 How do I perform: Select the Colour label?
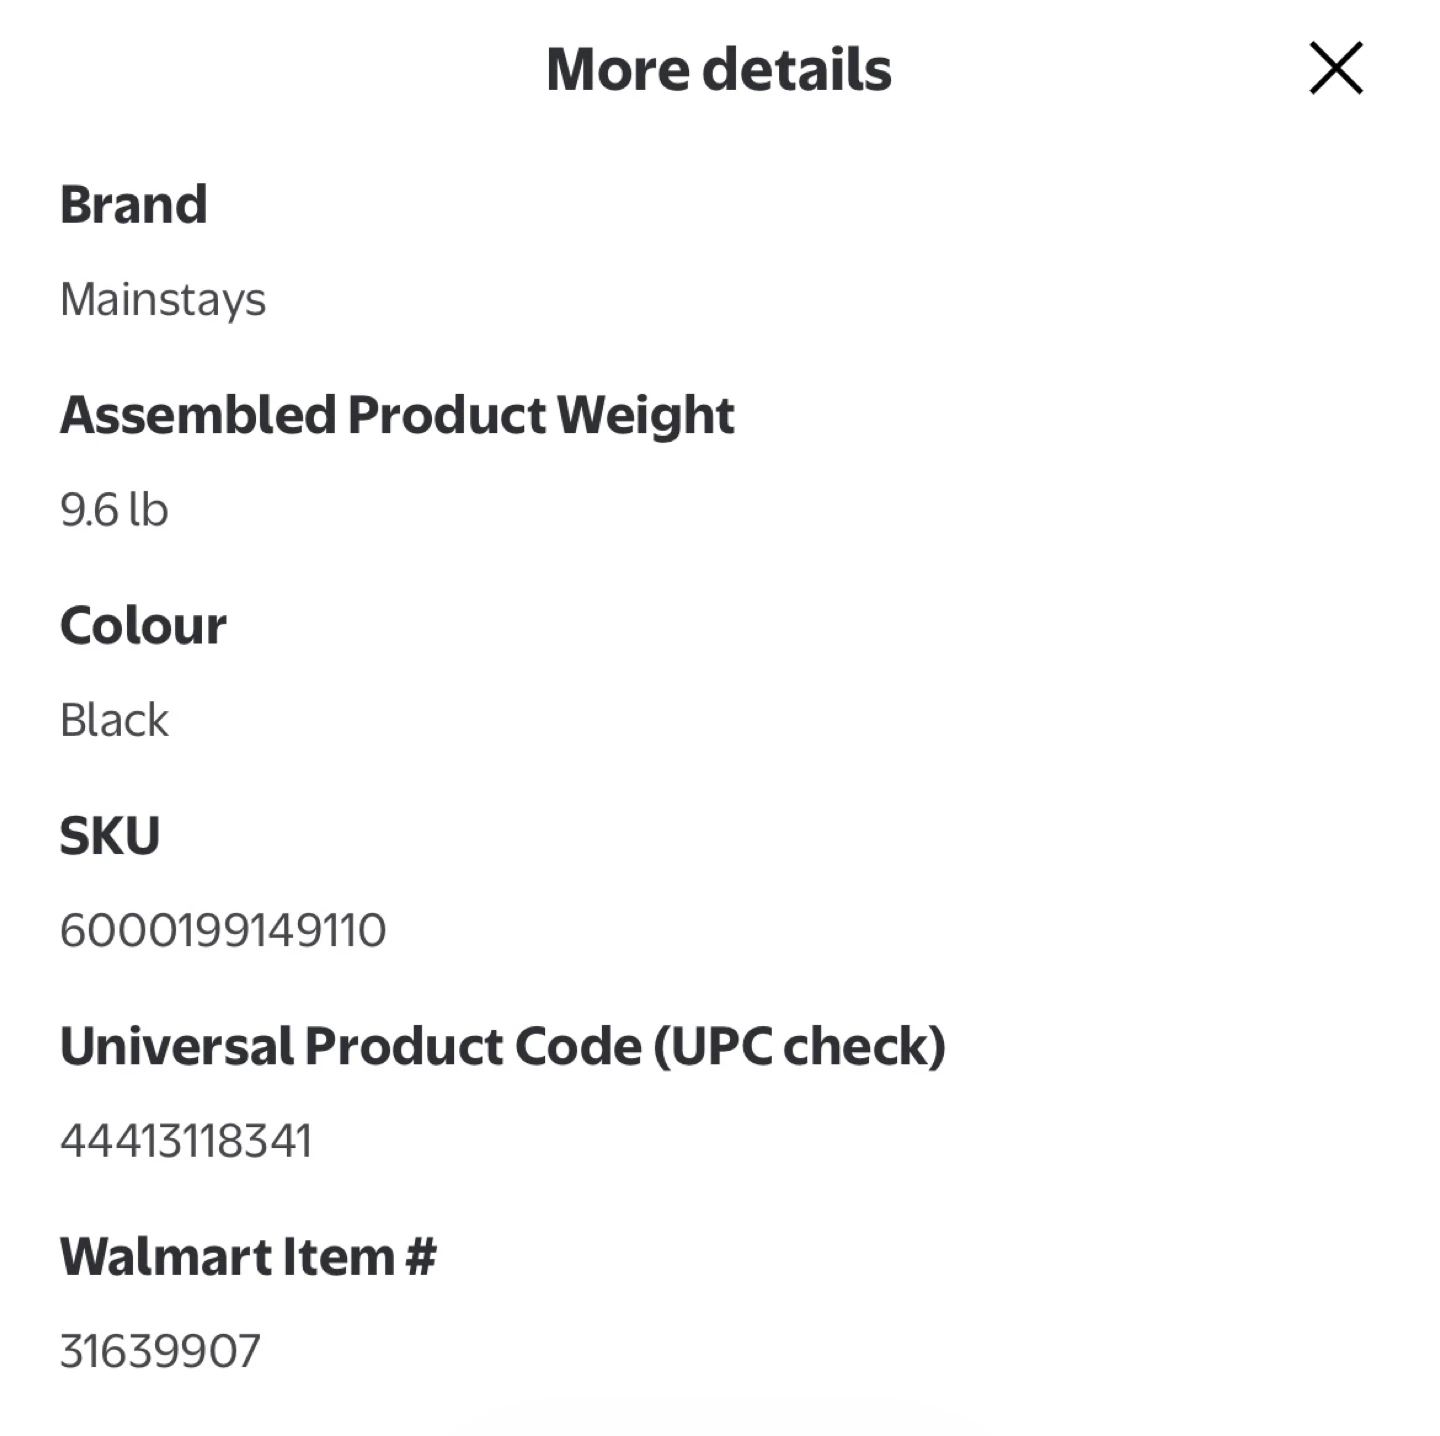tap(143, 626)
